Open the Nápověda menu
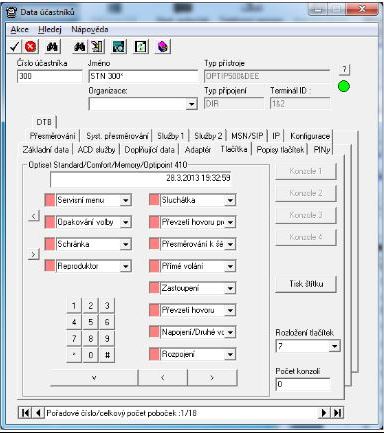 pyautogui.click(x=90, y=30)
